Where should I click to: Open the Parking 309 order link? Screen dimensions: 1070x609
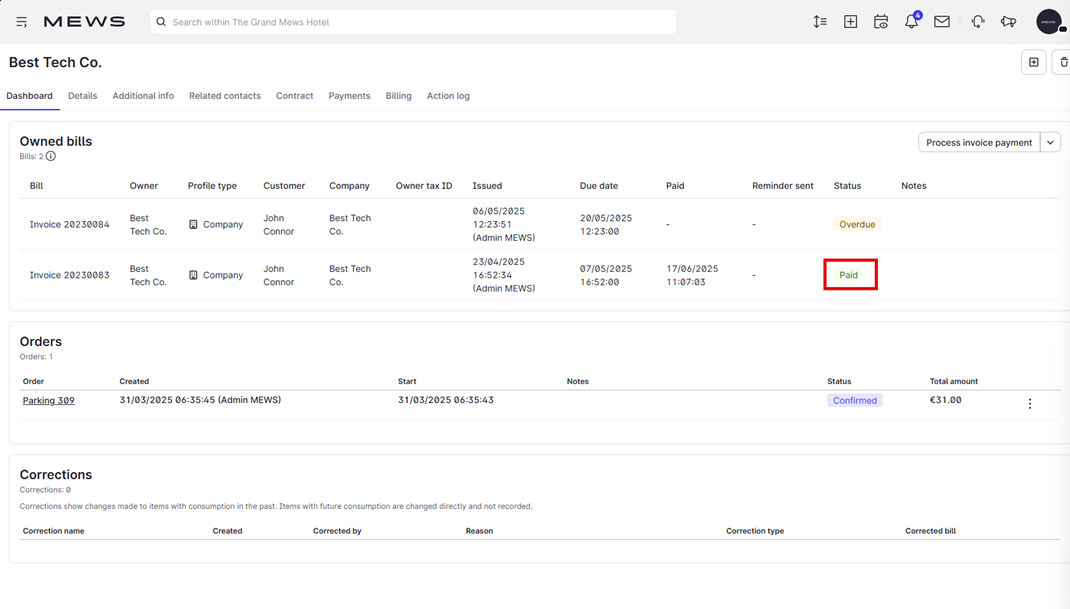[x=48, y=401]
